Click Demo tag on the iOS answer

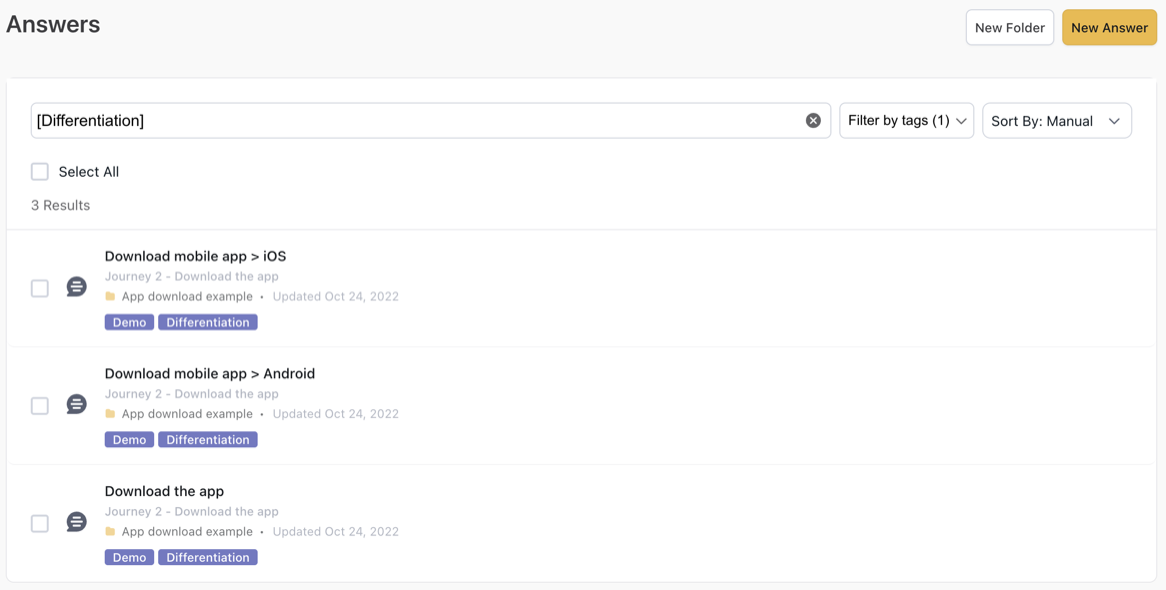129,322
